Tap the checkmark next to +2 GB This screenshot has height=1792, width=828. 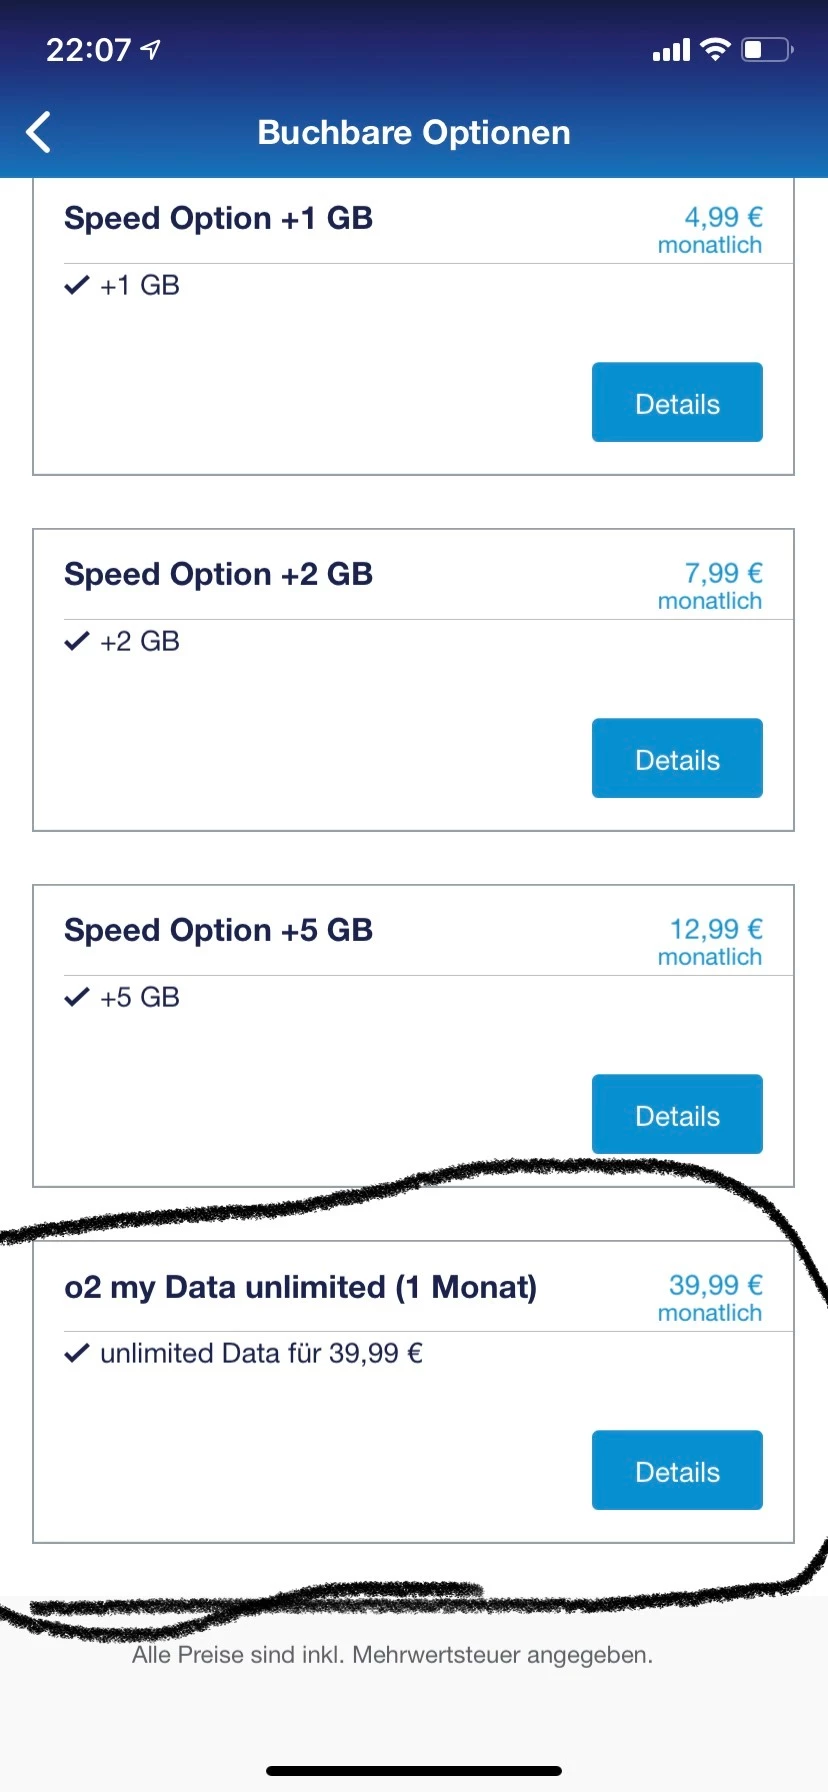pos(76,642)
